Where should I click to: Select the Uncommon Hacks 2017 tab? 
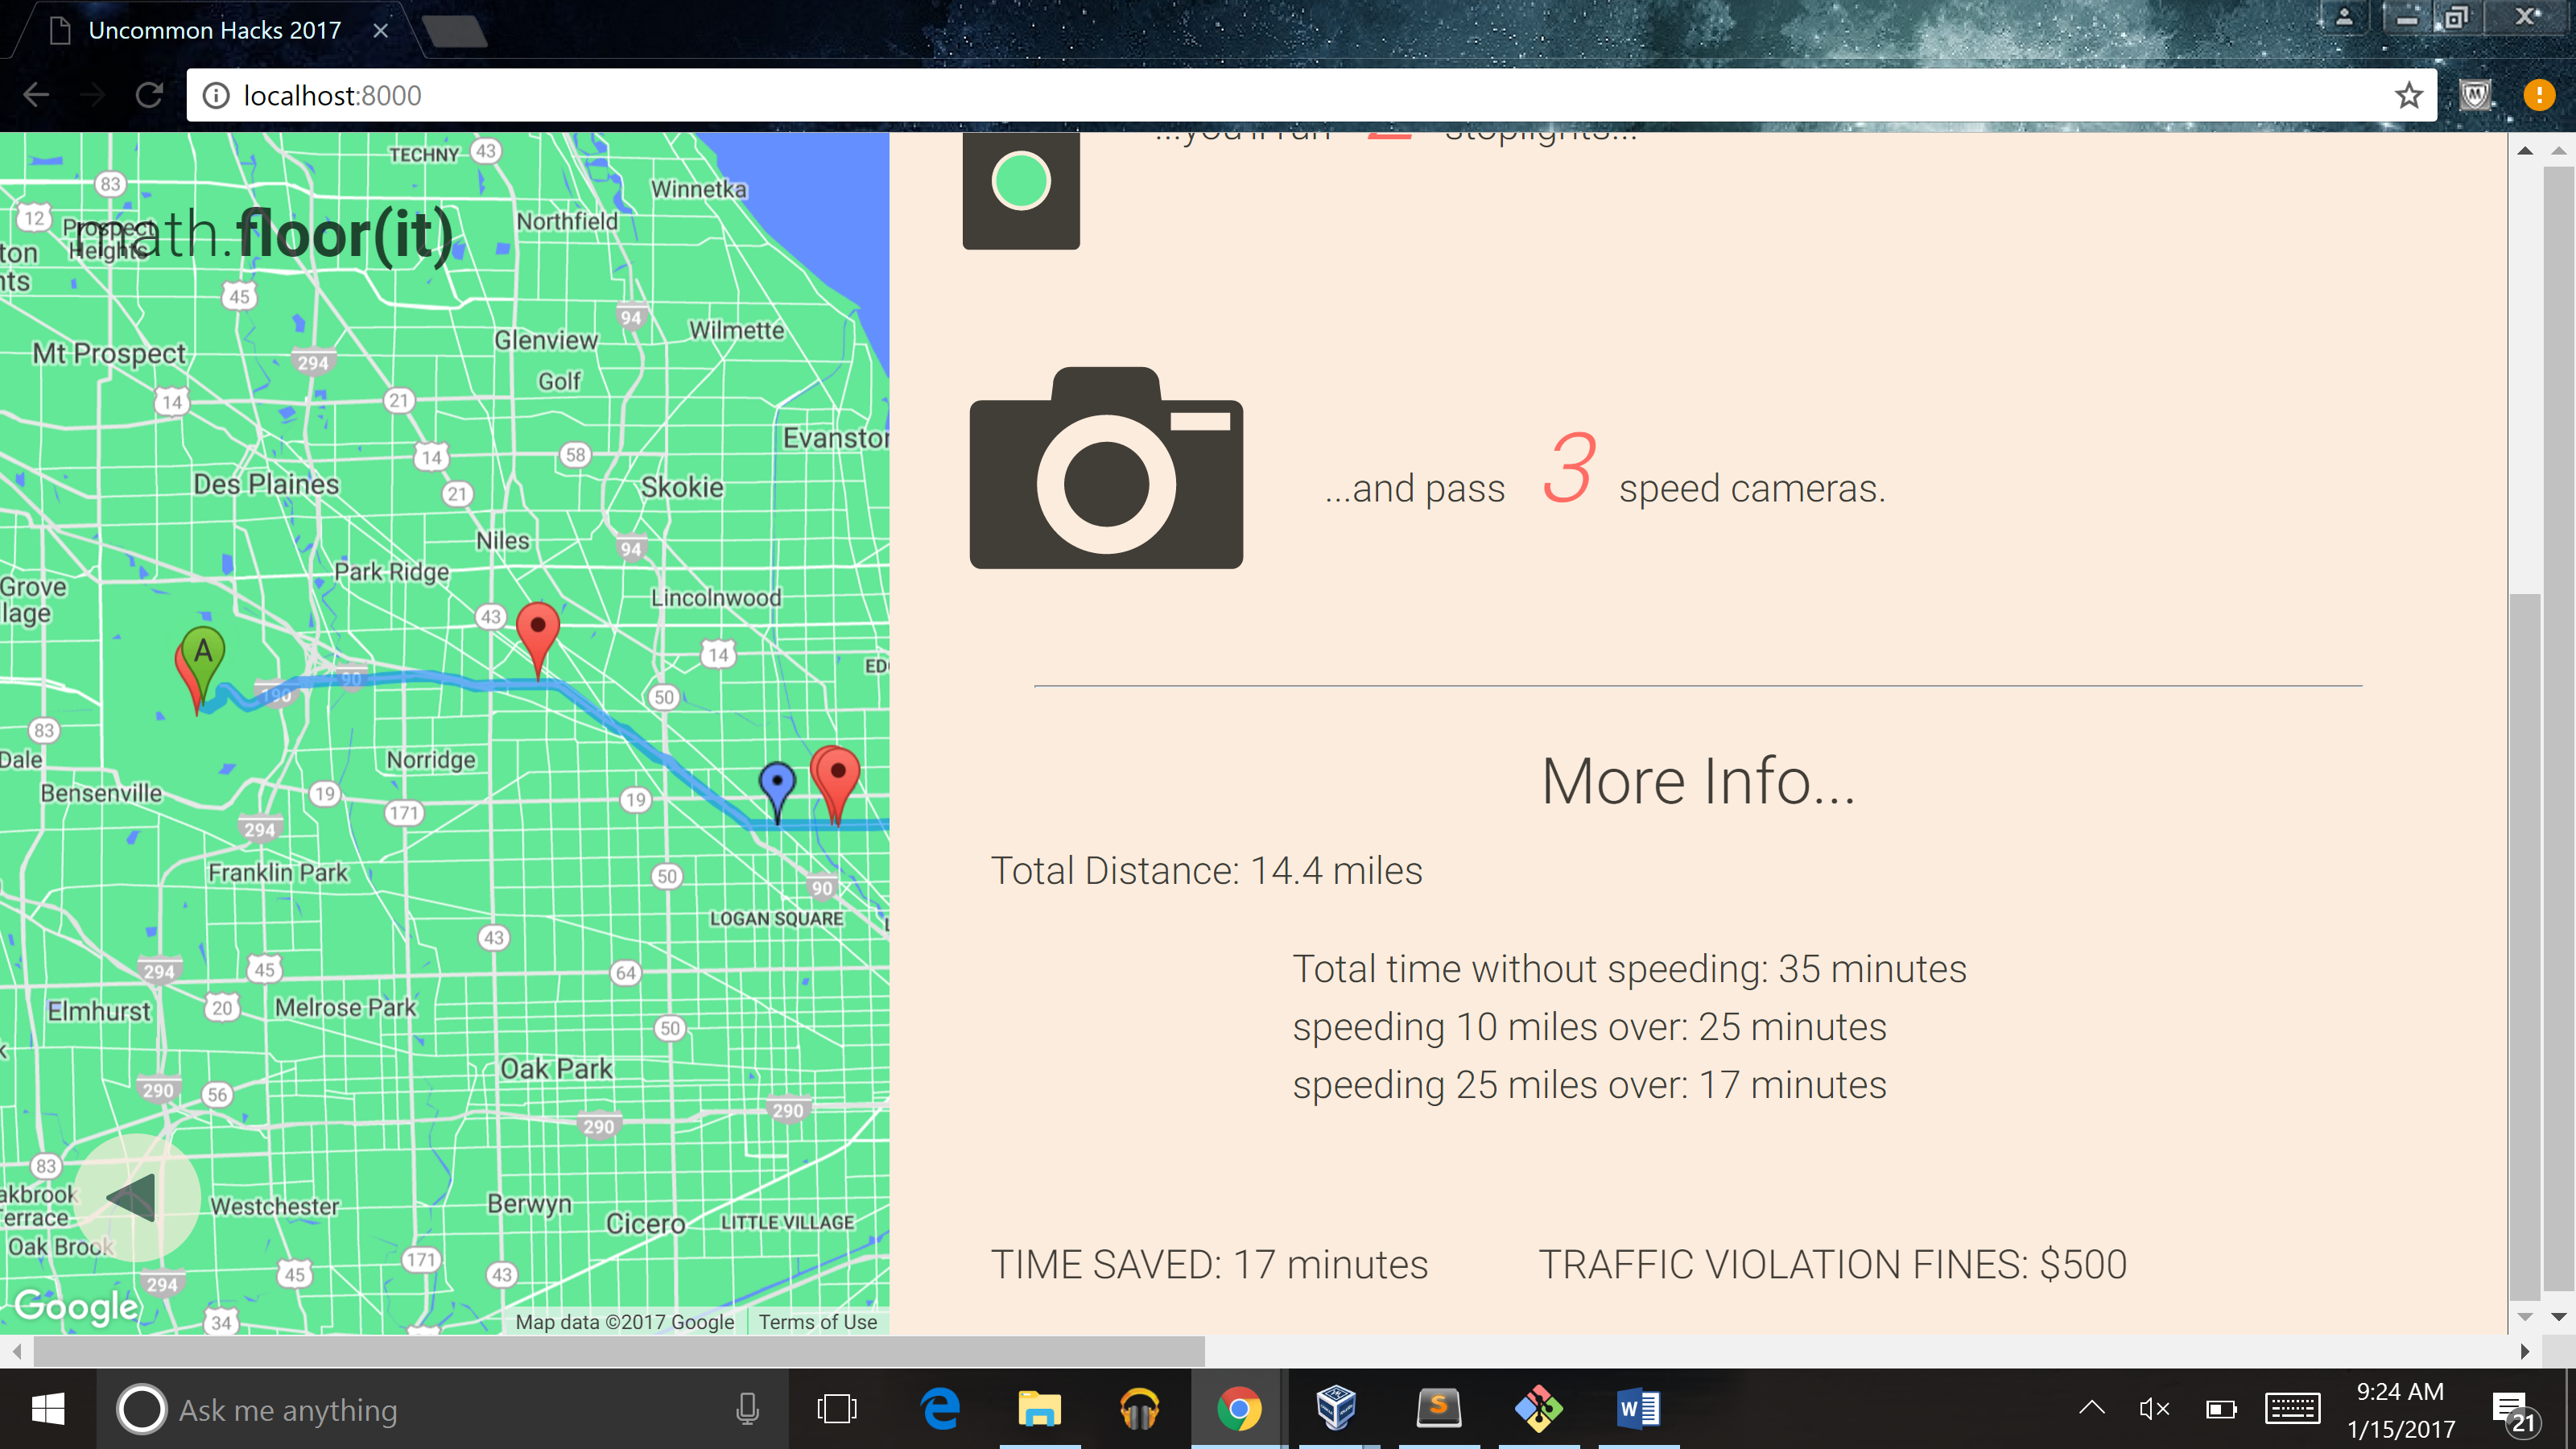pos(215,31)
